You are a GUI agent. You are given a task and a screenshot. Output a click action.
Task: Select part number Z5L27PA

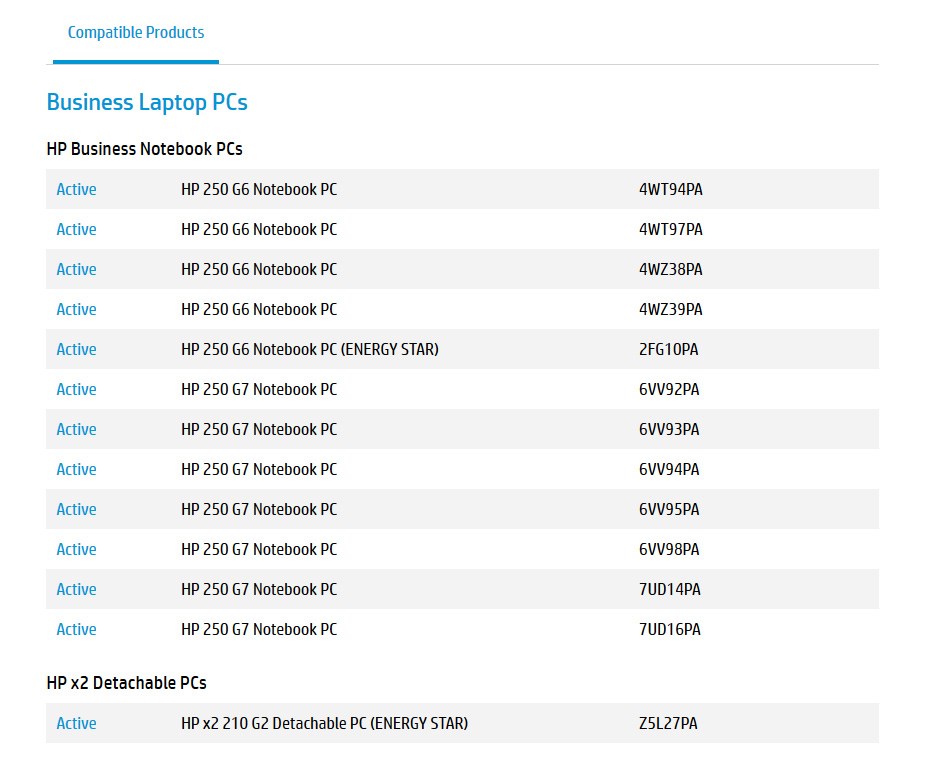pos(668,723)
